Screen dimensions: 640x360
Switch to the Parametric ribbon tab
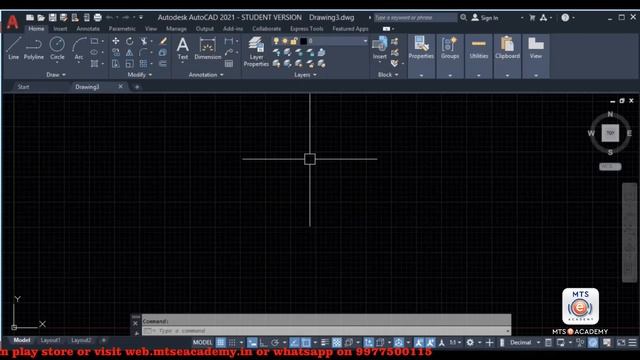122,29
